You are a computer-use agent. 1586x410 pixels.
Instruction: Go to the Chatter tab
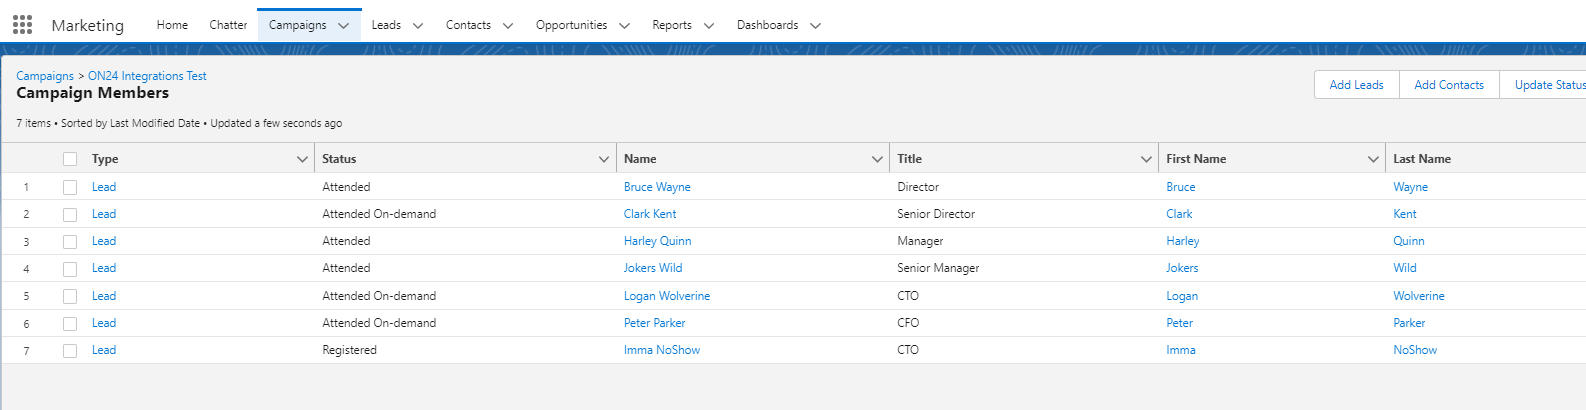pyautogui.click(x=228, y=25)
